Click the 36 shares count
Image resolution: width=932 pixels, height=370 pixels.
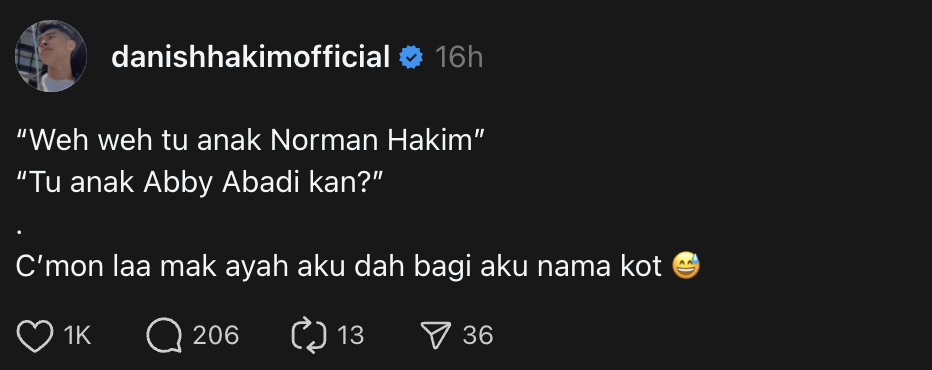click(x=478, y=335)
